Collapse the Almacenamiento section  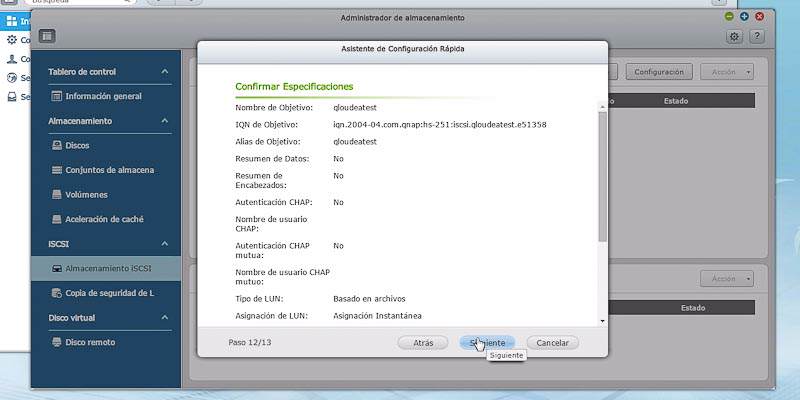[x=165, y=121]
